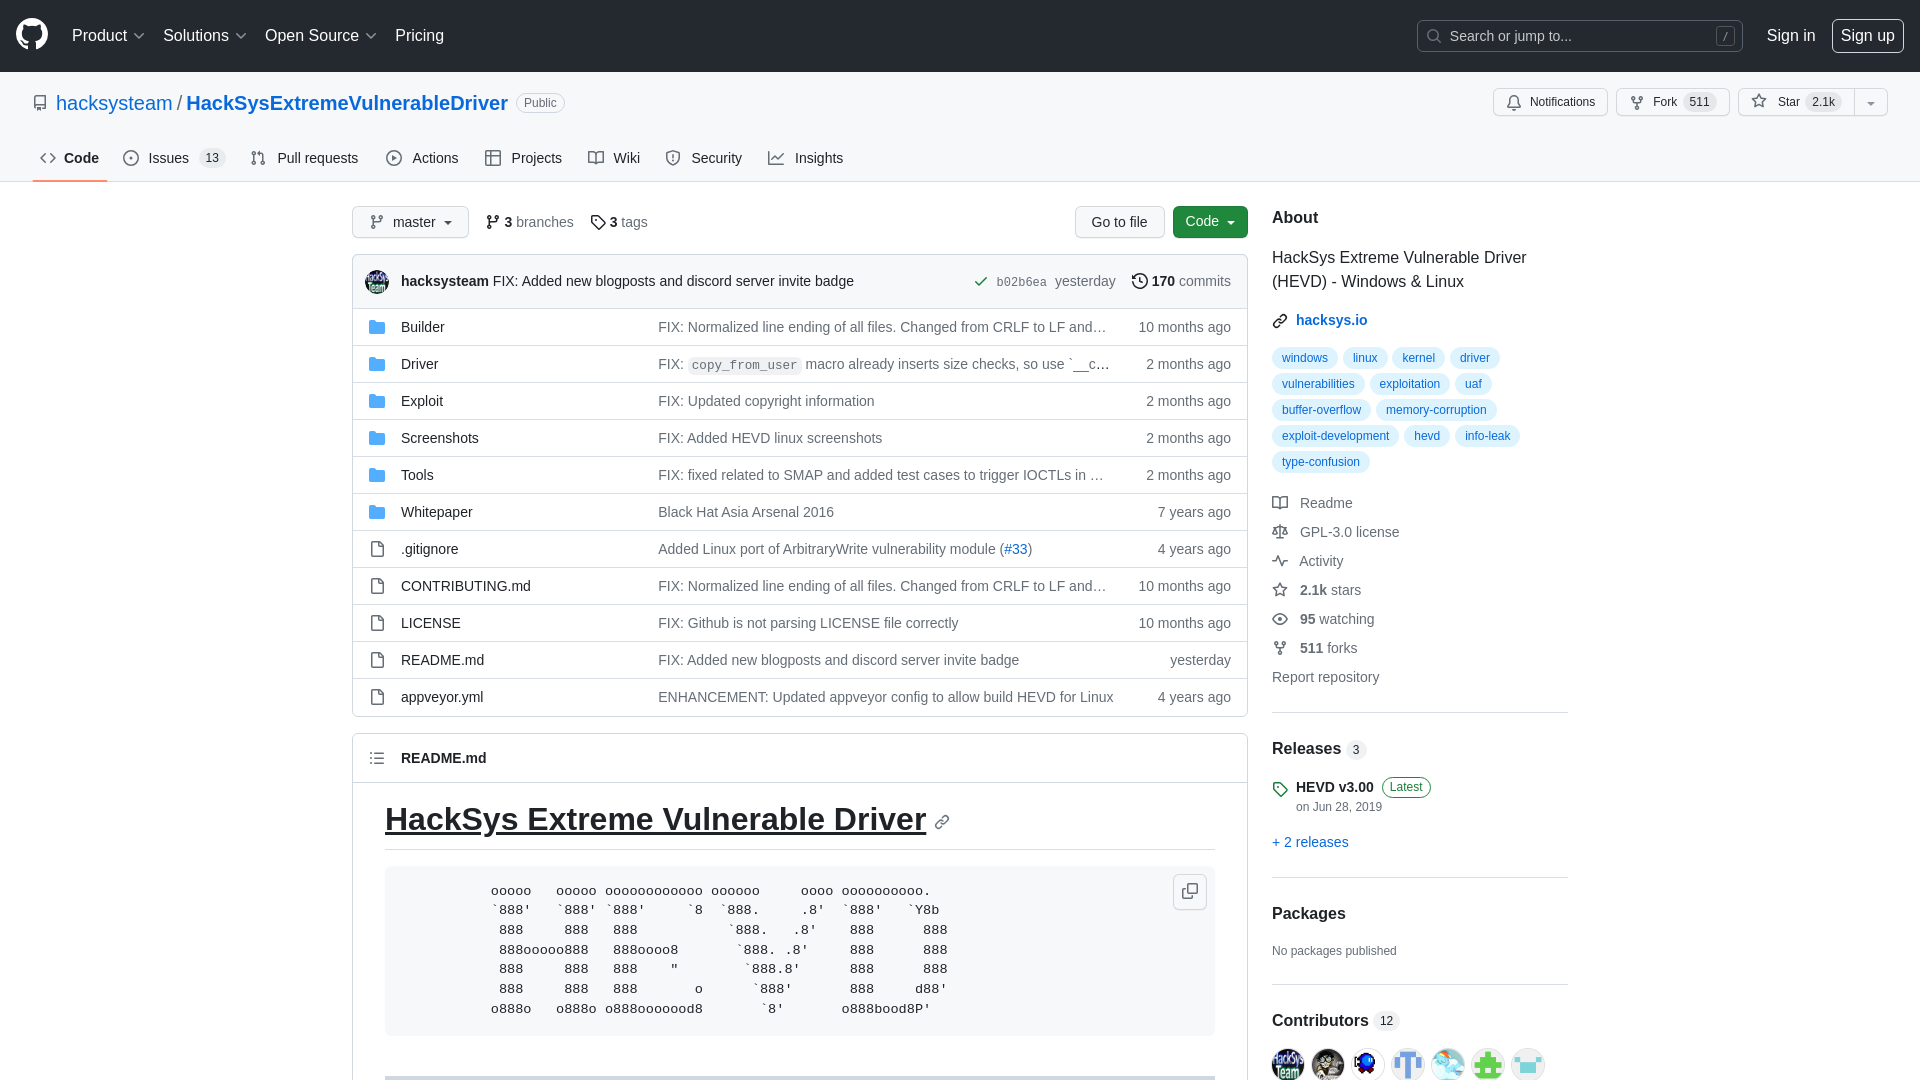Go to the Pricing page
Screen dimensions: 1920x1080
[x=419, y=36]
